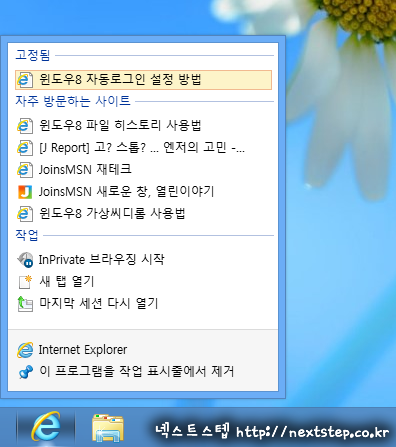This screenshot has height=447, width=396.
Task: Open pinned 윈도우8 자동로그인 설정 방법 entry
Action: click(143, 80)
